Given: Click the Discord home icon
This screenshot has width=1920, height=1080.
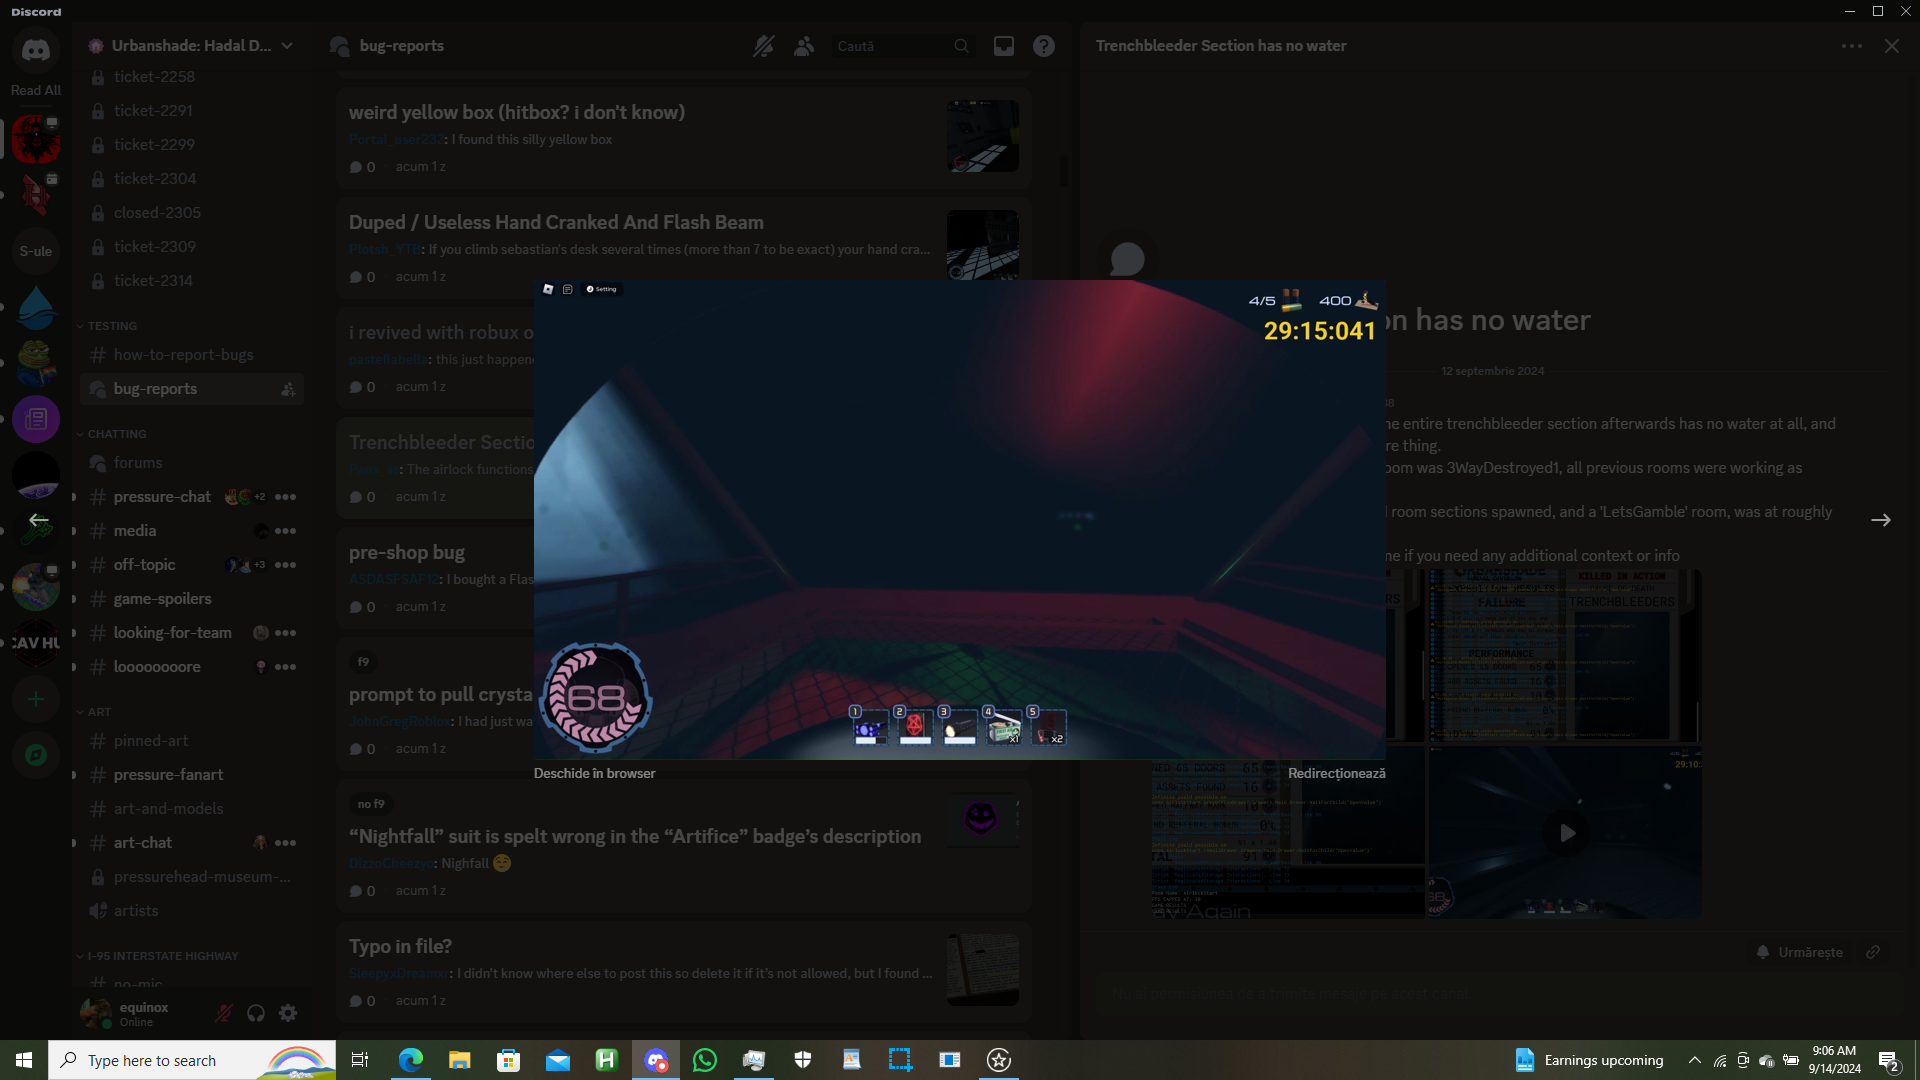Looking at the screenshot, I should (36, 50).
